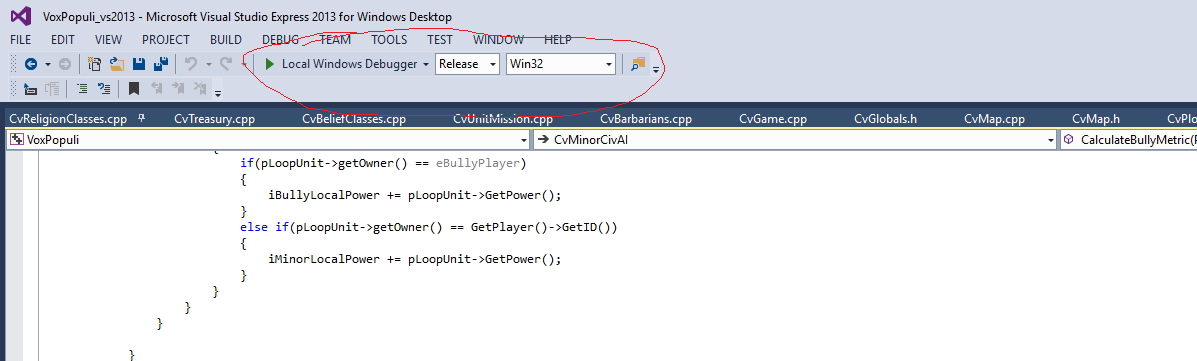Click the Open File folder icon
Image resolution: width=1197 pixels, height=361 pixels.
coord(117,64)
